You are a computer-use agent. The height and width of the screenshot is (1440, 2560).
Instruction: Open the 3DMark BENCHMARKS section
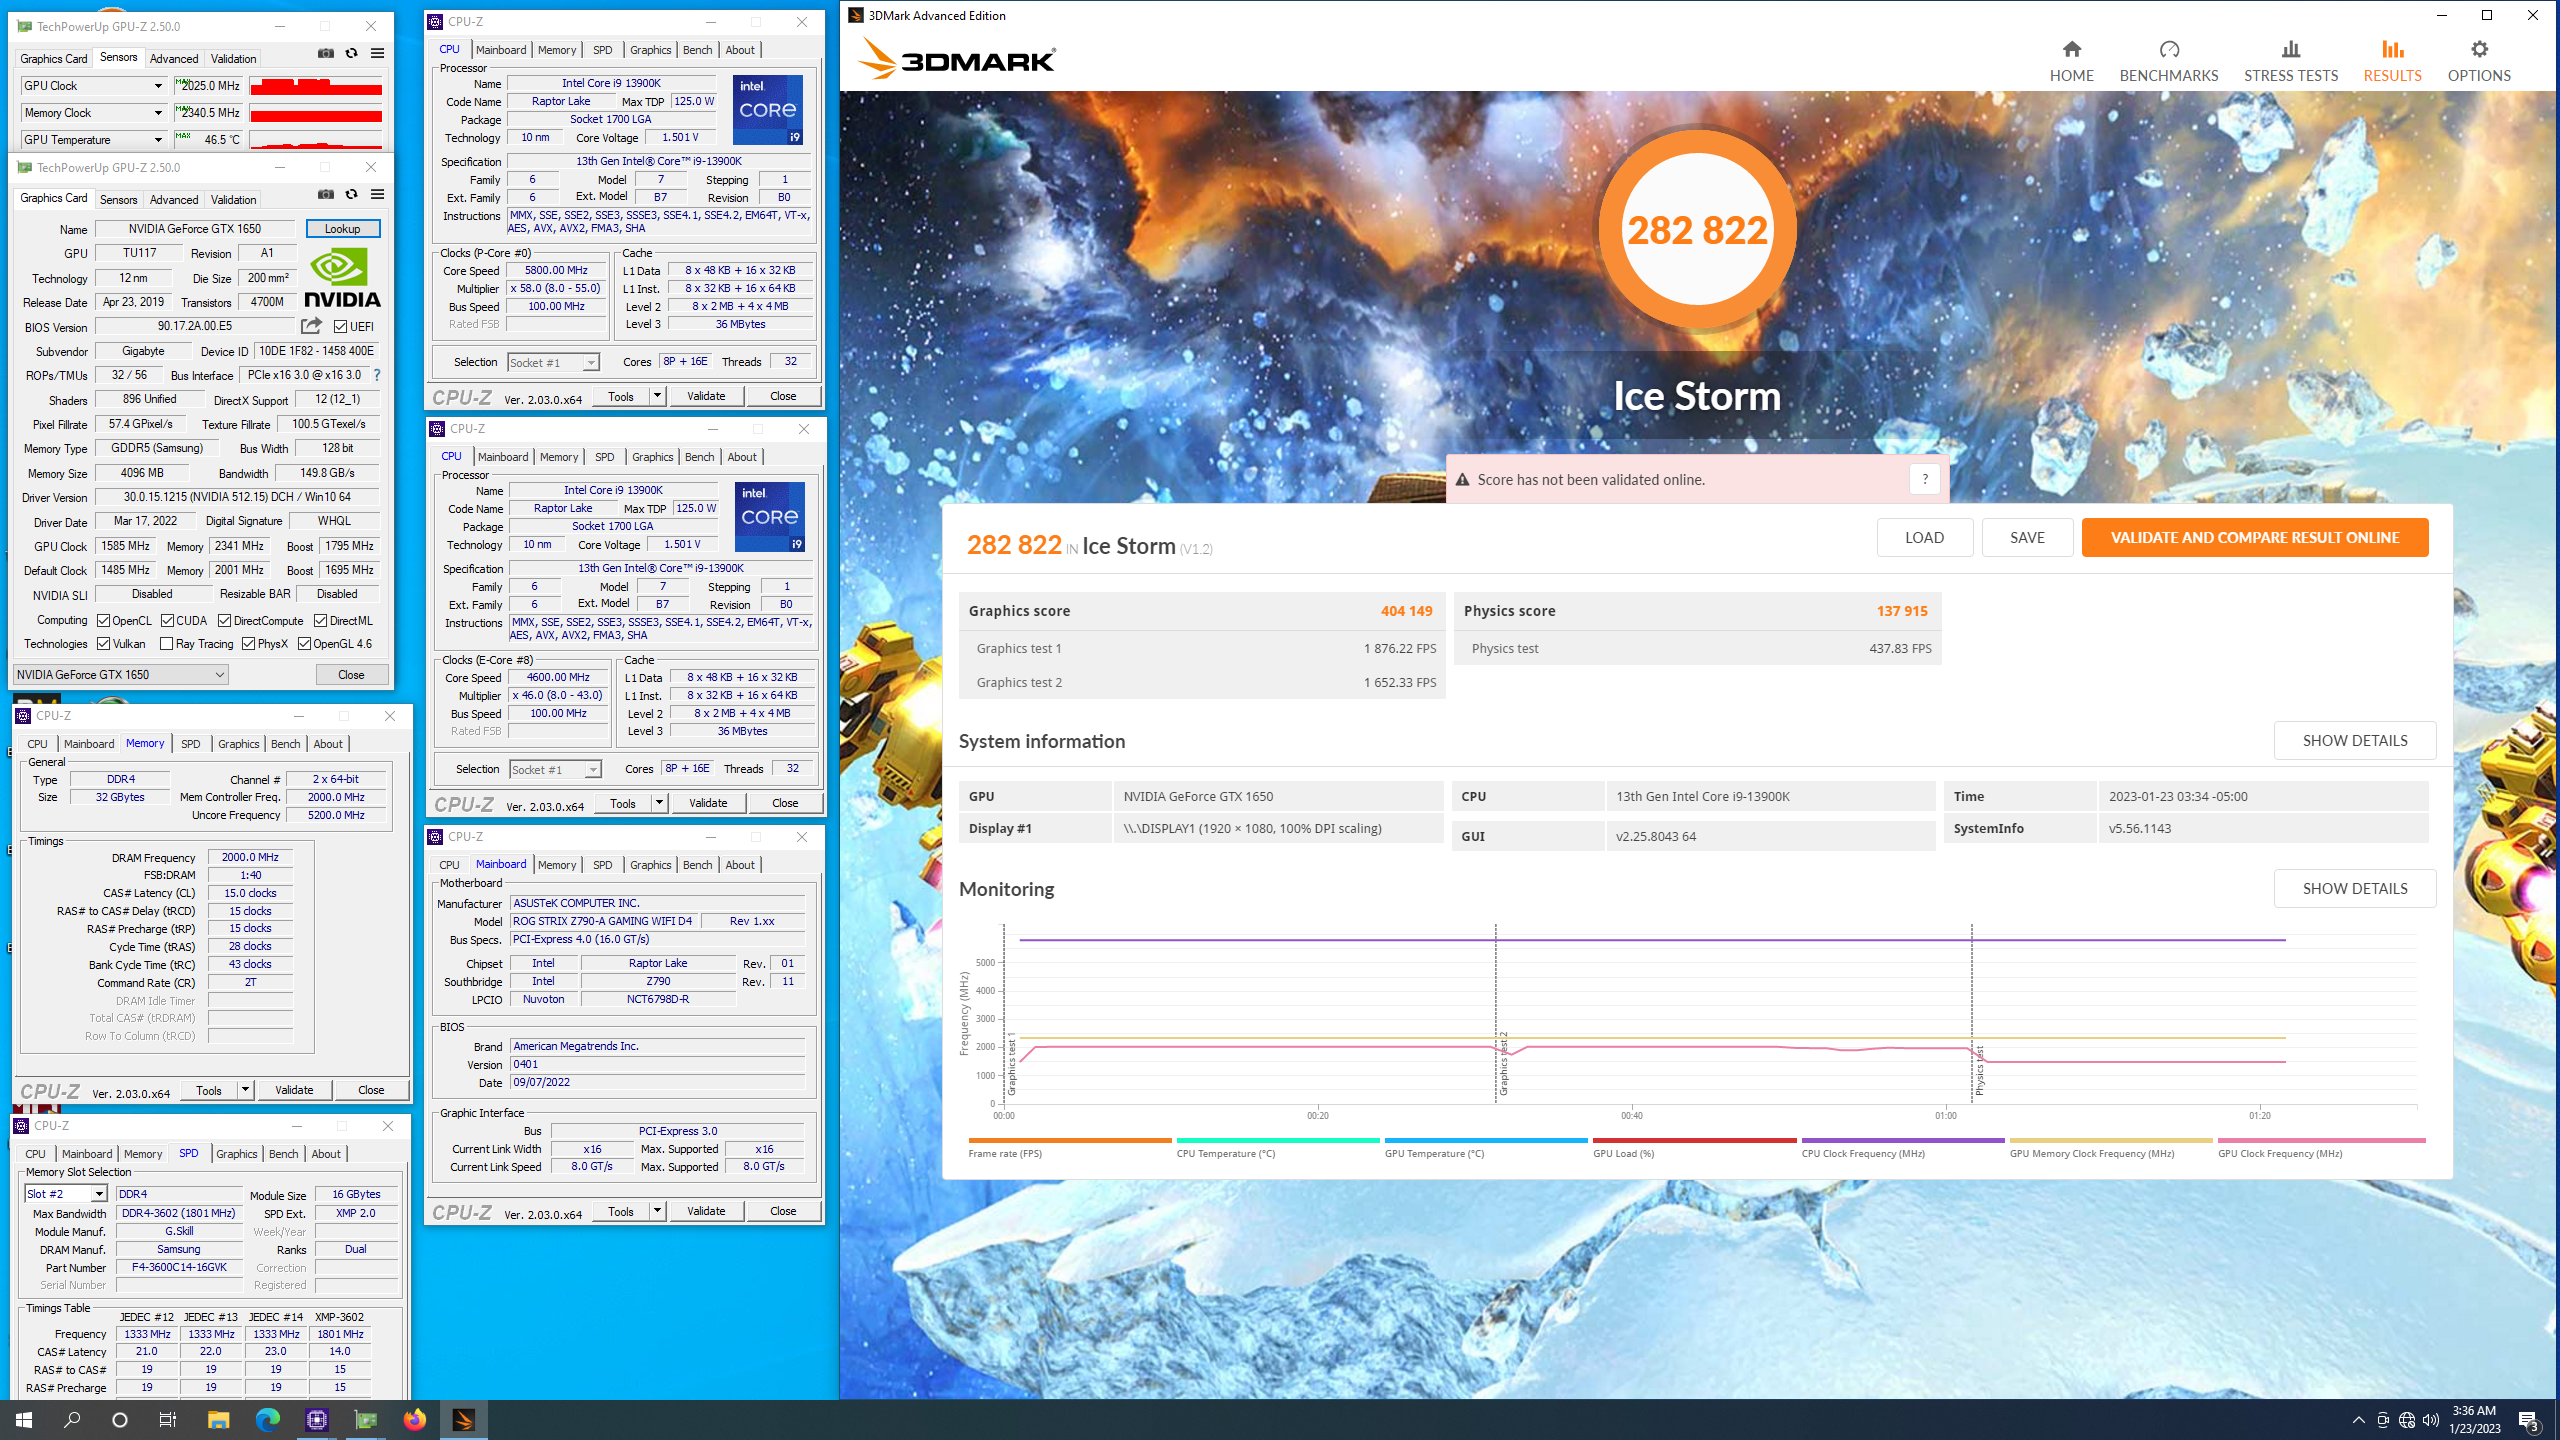pos(2169,61)
